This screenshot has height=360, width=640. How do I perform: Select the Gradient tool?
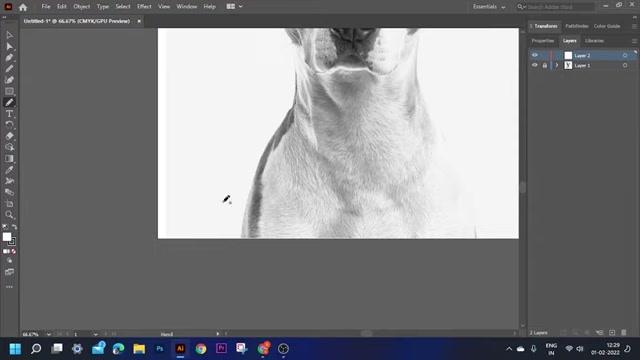click(x=9, y=159)
